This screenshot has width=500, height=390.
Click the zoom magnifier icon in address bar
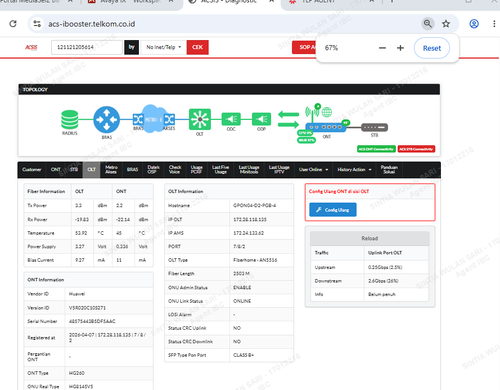[428, 24]
